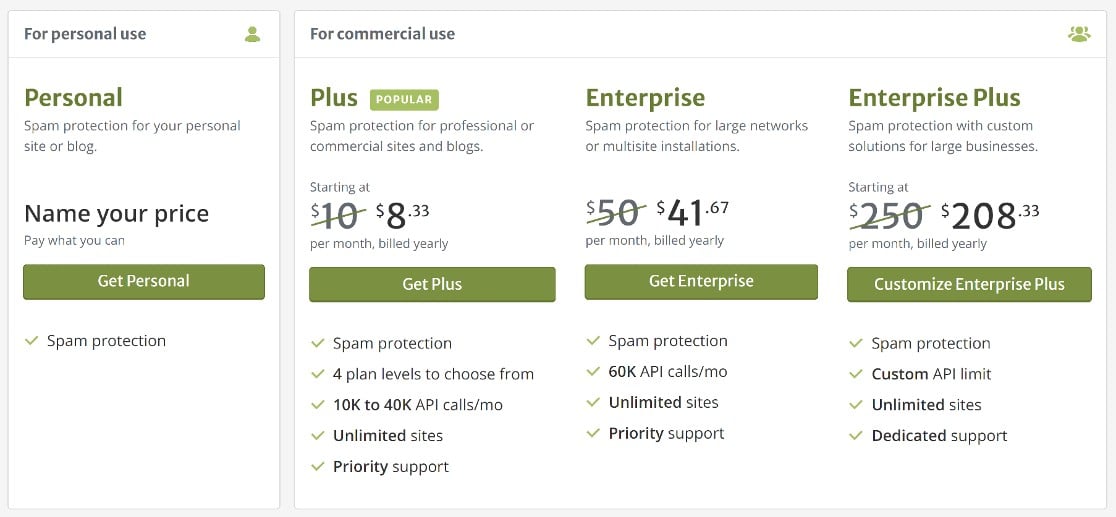Screen dimensions: 1116x517
Task: Click the checkmark next to 60K API calls/mo
Action: click(593, 372)
